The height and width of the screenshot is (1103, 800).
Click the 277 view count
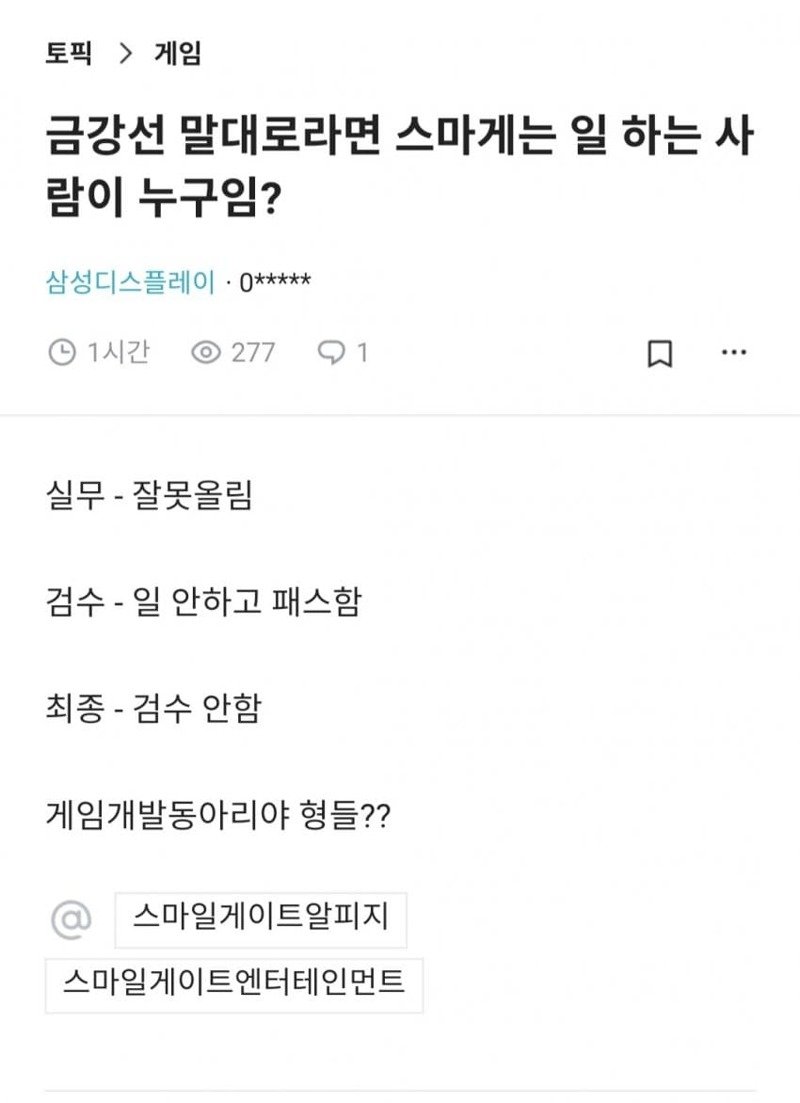(253, 353)
